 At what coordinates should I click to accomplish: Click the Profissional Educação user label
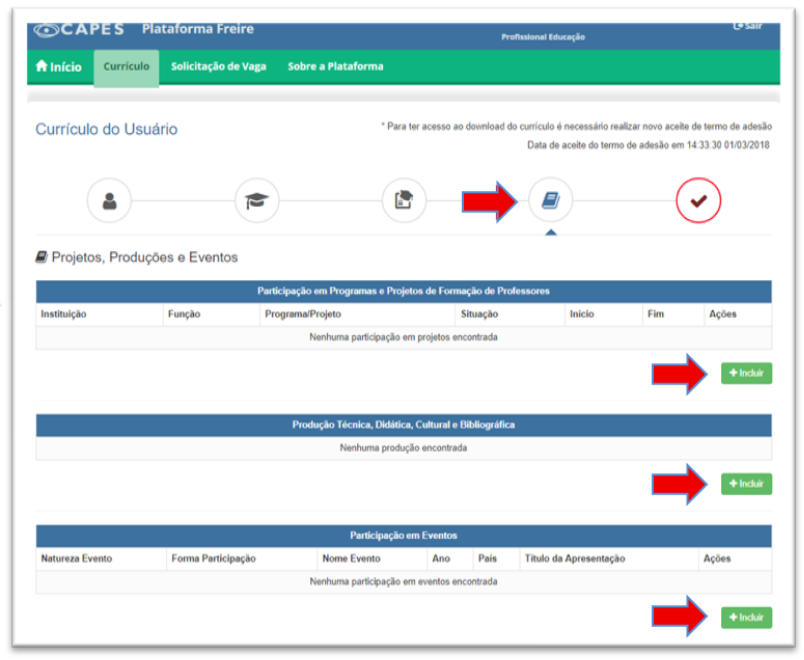[x=543, y=37]
